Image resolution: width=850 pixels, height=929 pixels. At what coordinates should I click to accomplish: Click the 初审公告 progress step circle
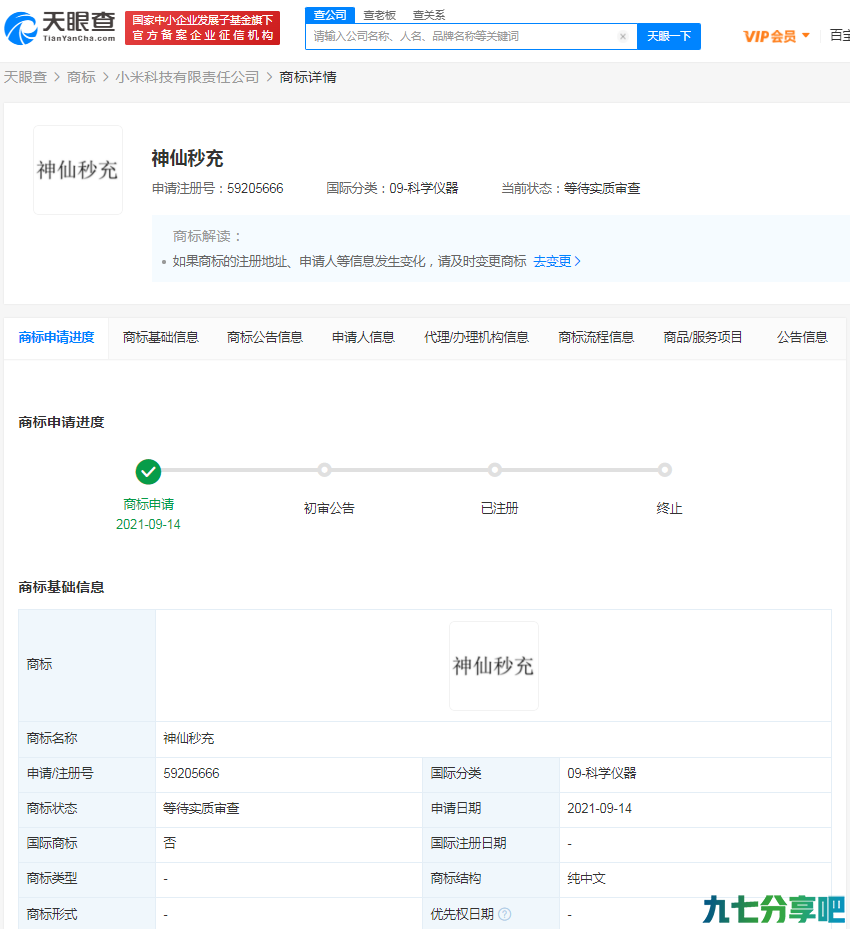324,470
